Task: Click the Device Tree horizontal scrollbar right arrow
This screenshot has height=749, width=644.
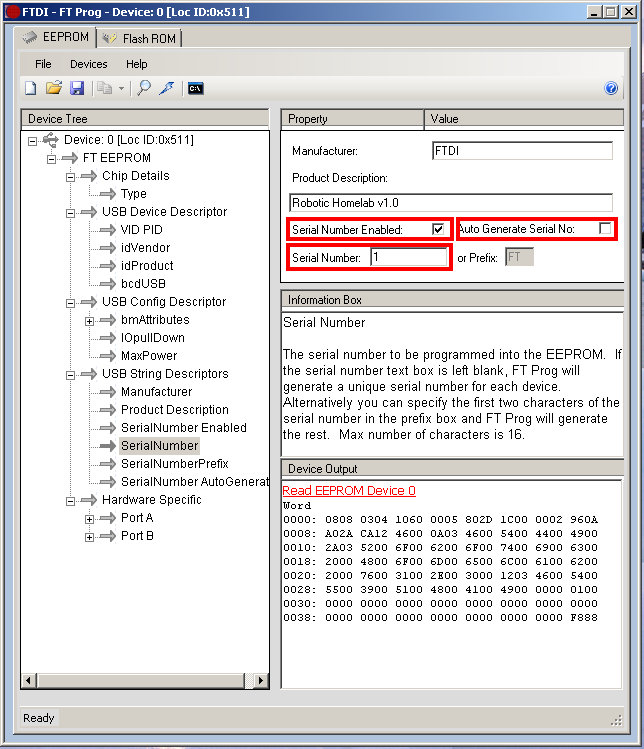Action: coord(262,681)
